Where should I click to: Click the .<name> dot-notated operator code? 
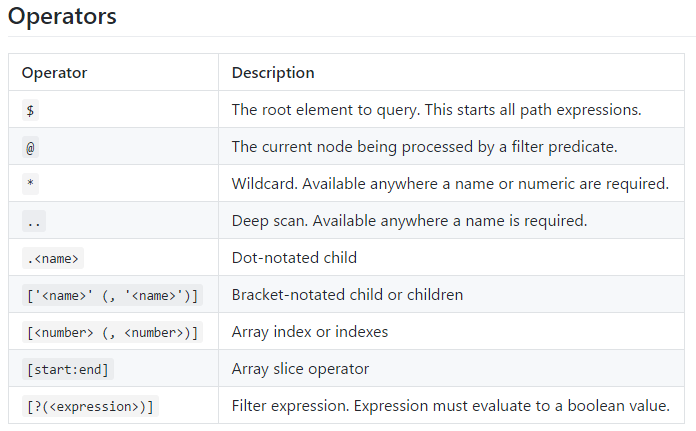pos(51,258)
